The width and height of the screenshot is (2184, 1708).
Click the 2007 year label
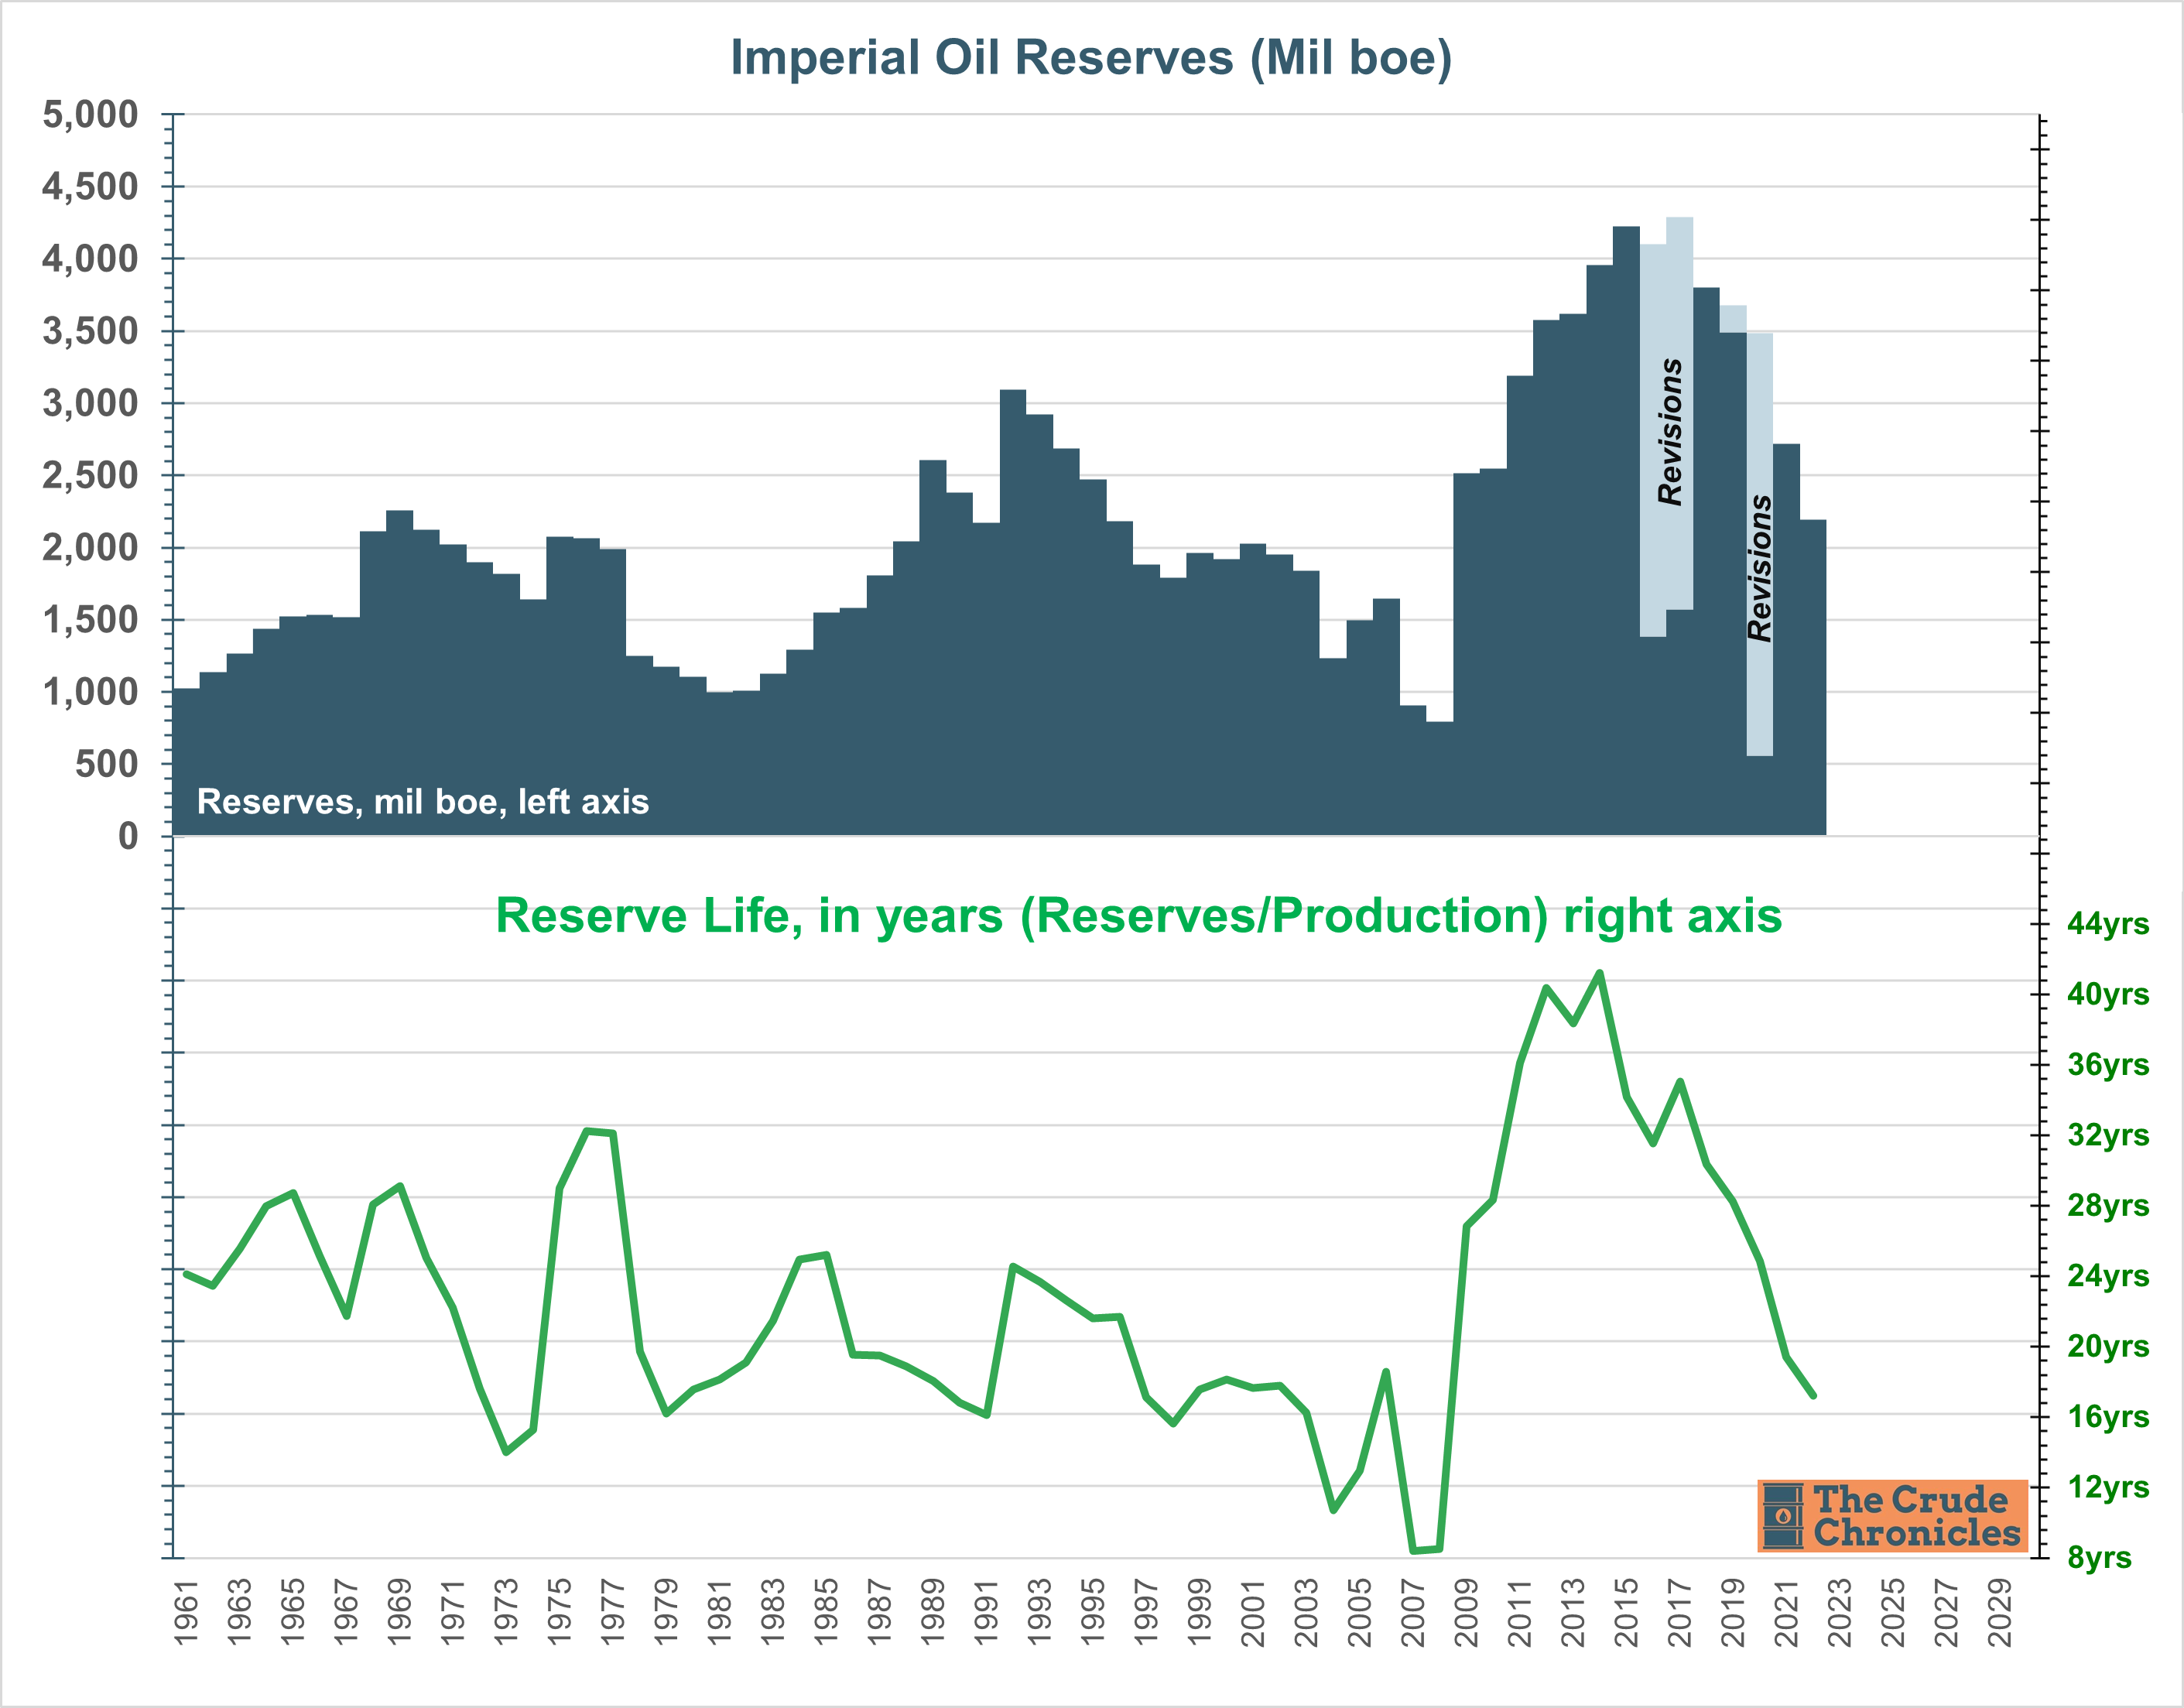(x=1413, y=1613)
